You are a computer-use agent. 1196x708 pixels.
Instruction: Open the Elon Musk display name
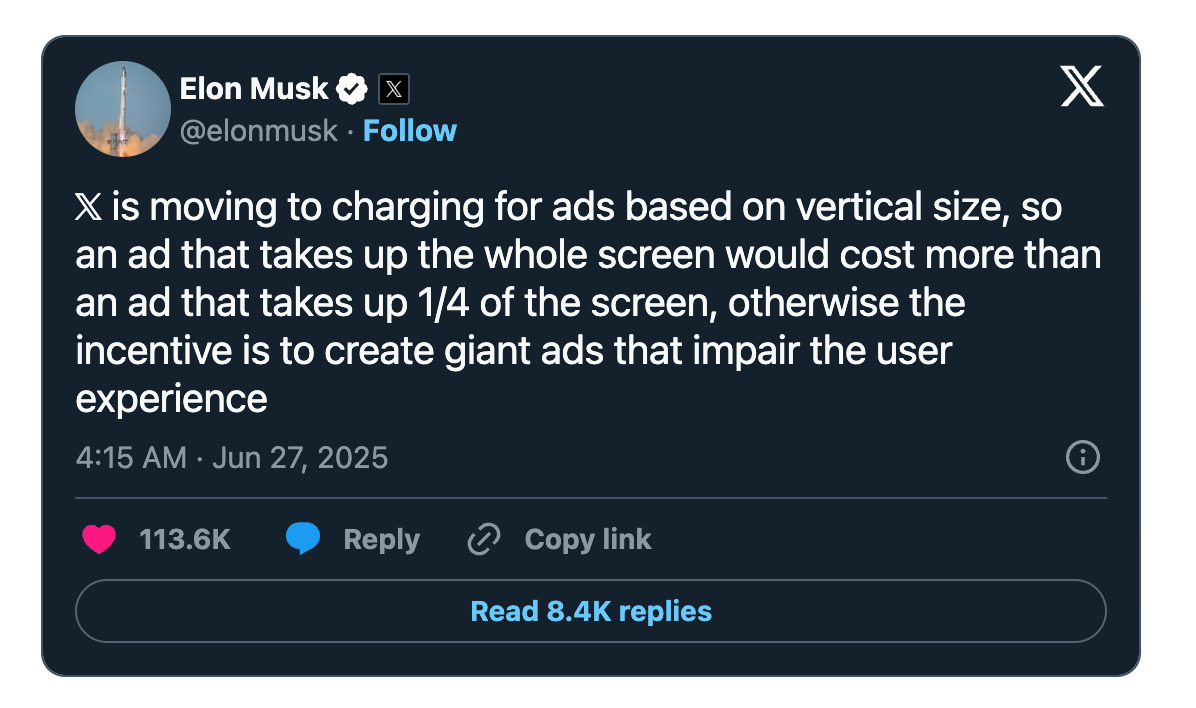(x=253, y=88)
